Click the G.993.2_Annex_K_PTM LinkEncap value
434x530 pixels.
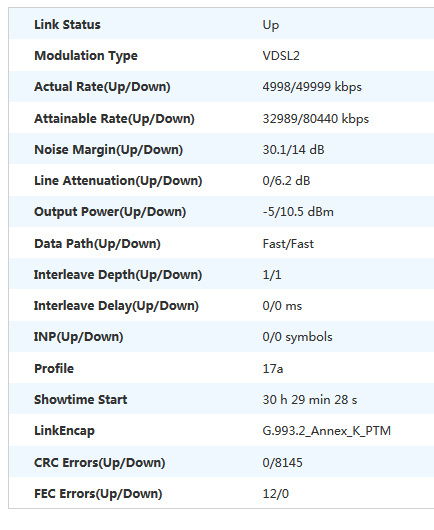[327, 431]
